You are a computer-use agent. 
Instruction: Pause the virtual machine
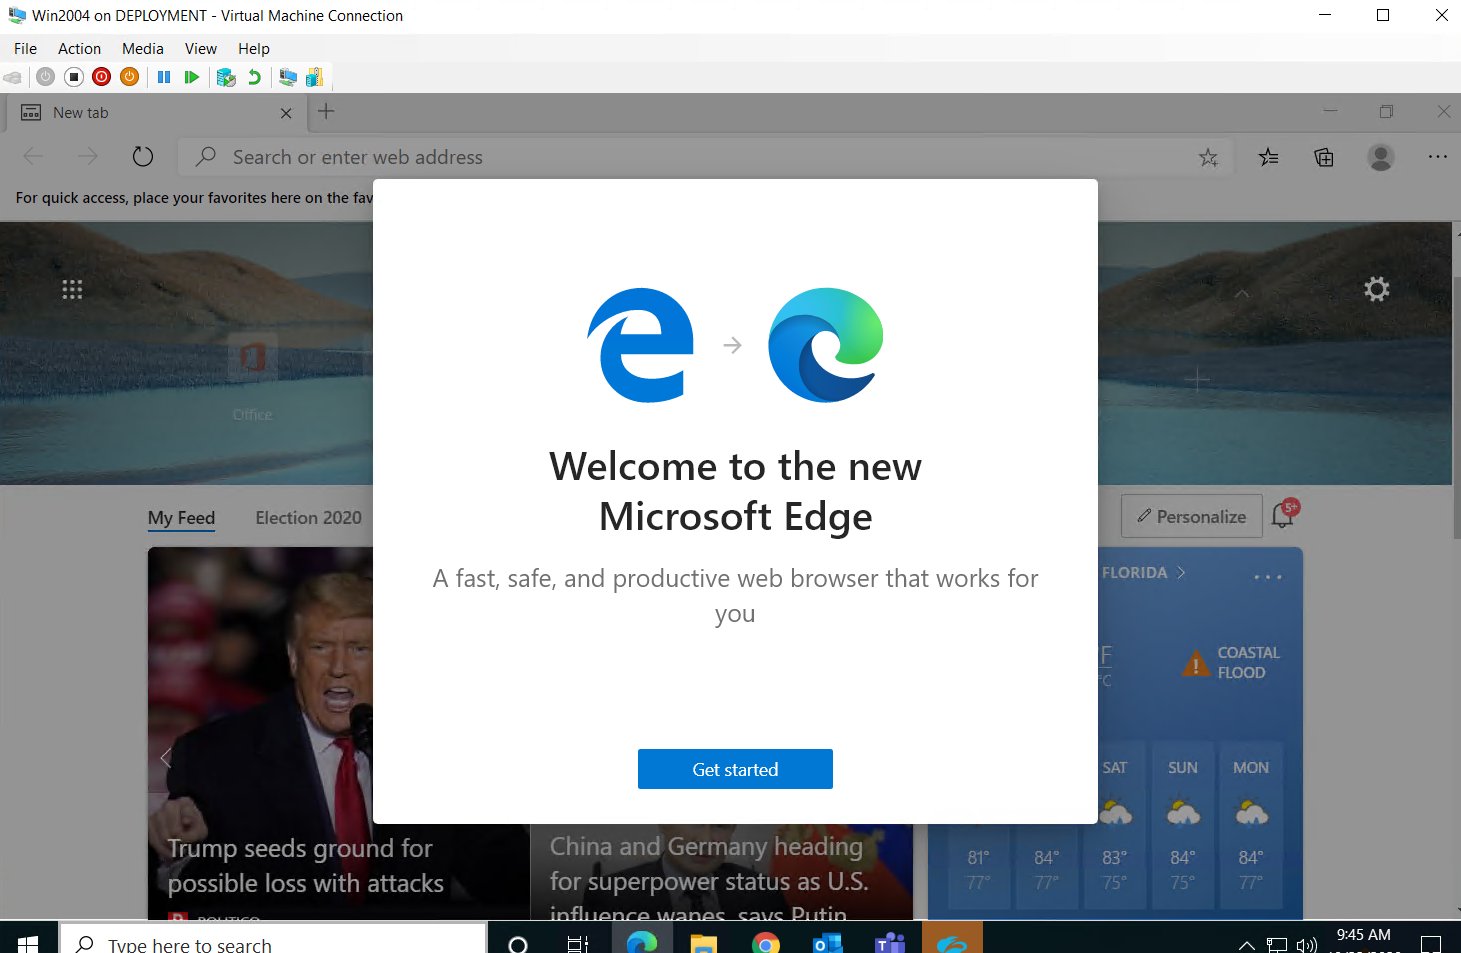[164, 77]
